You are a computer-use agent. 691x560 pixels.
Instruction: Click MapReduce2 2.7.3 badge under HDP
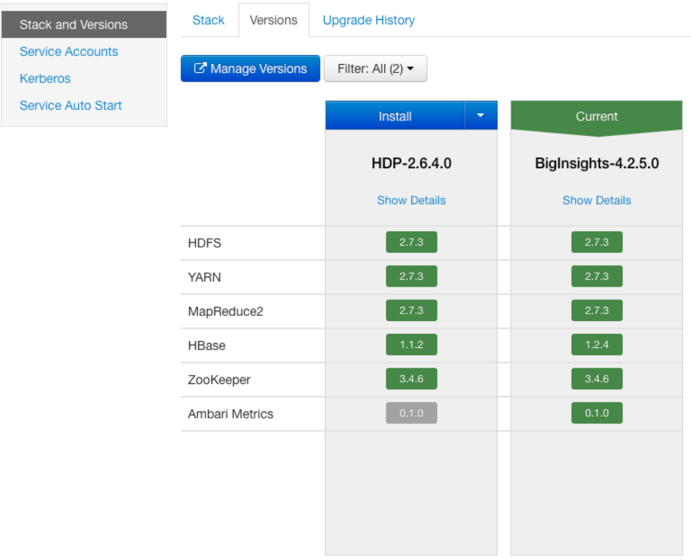(x=412, y=310)
